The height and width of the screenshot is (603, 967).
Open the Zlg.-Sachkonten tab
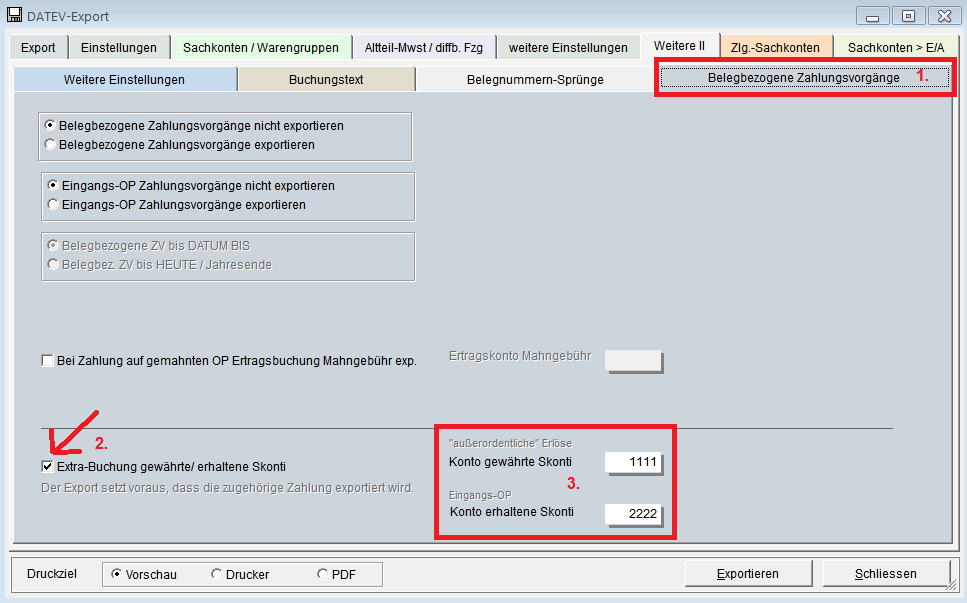tap(776, 47)
